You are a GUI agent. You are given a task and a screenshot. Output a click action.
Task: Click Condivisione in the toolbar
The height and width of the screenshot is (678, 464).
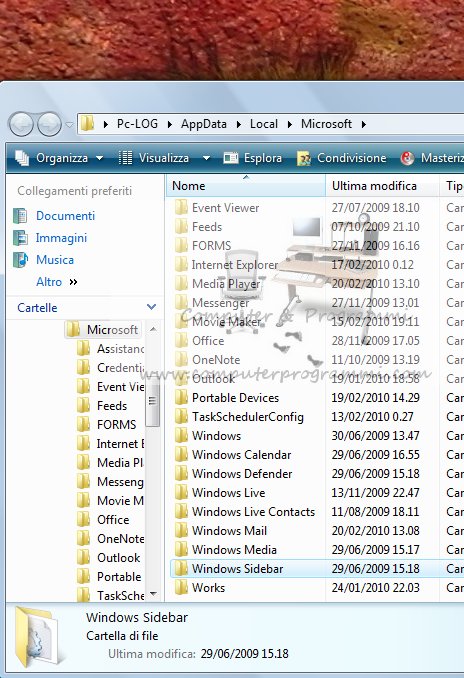(x=342, y=158)
